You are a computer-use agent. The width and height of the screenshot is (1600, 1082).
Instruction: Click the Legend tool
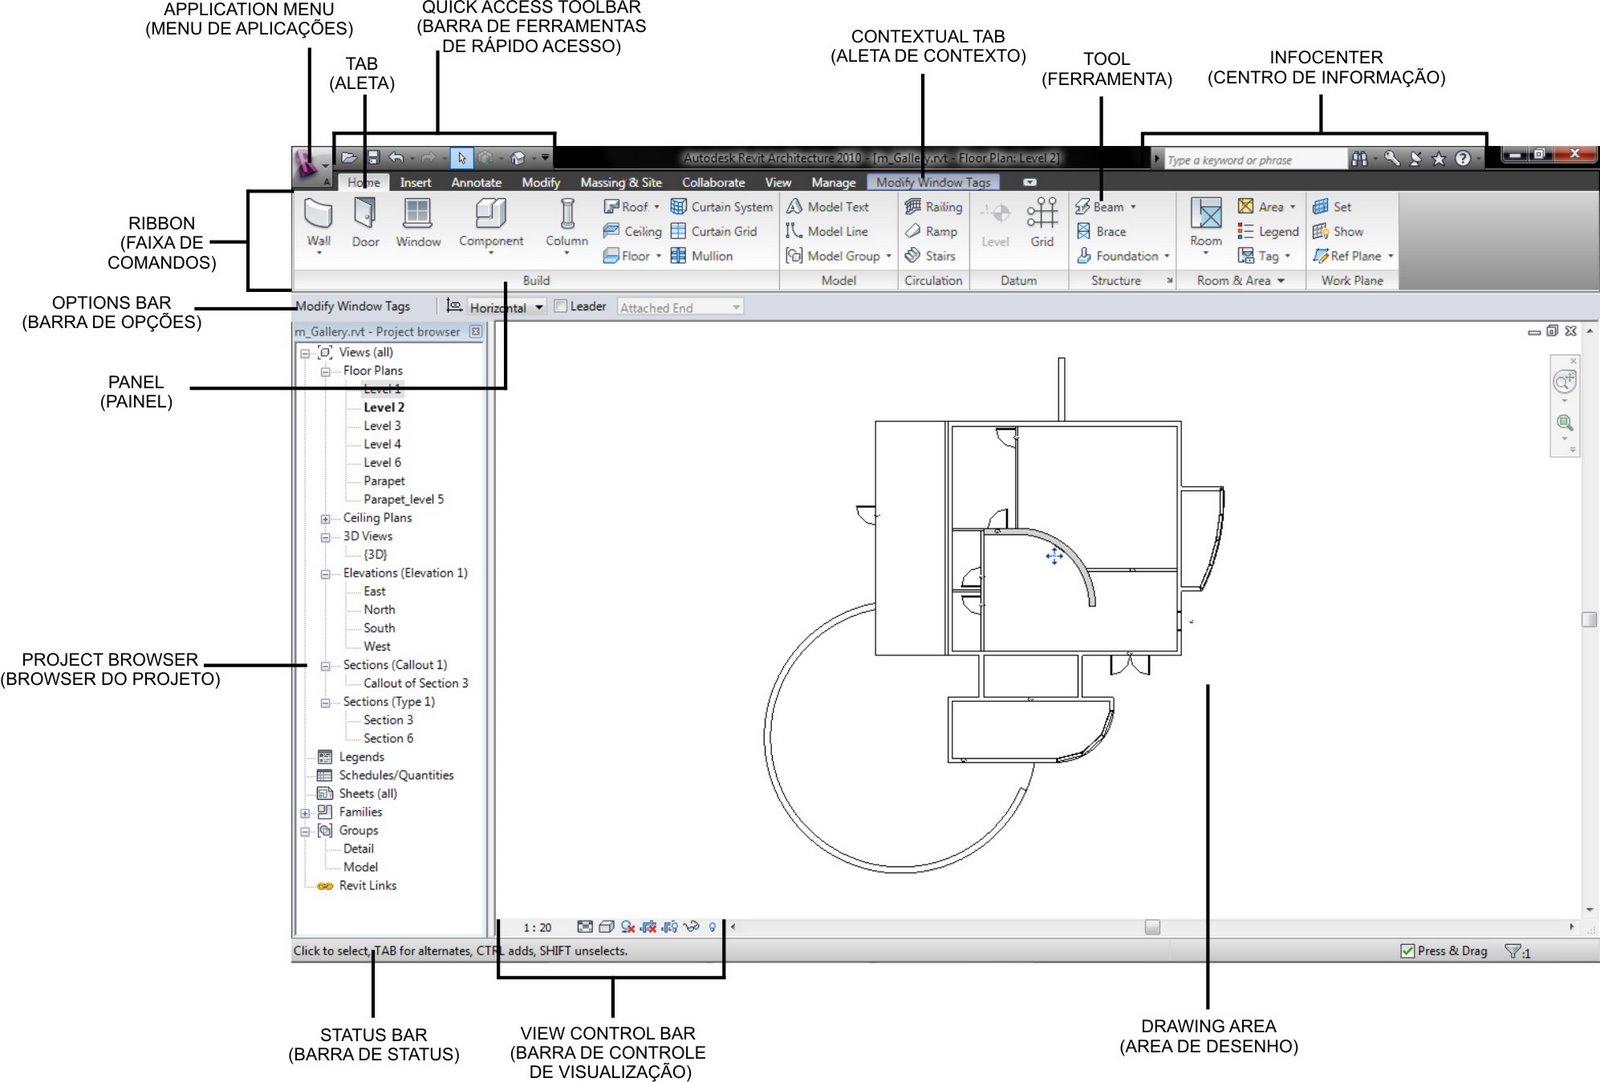pos(1268,231)
